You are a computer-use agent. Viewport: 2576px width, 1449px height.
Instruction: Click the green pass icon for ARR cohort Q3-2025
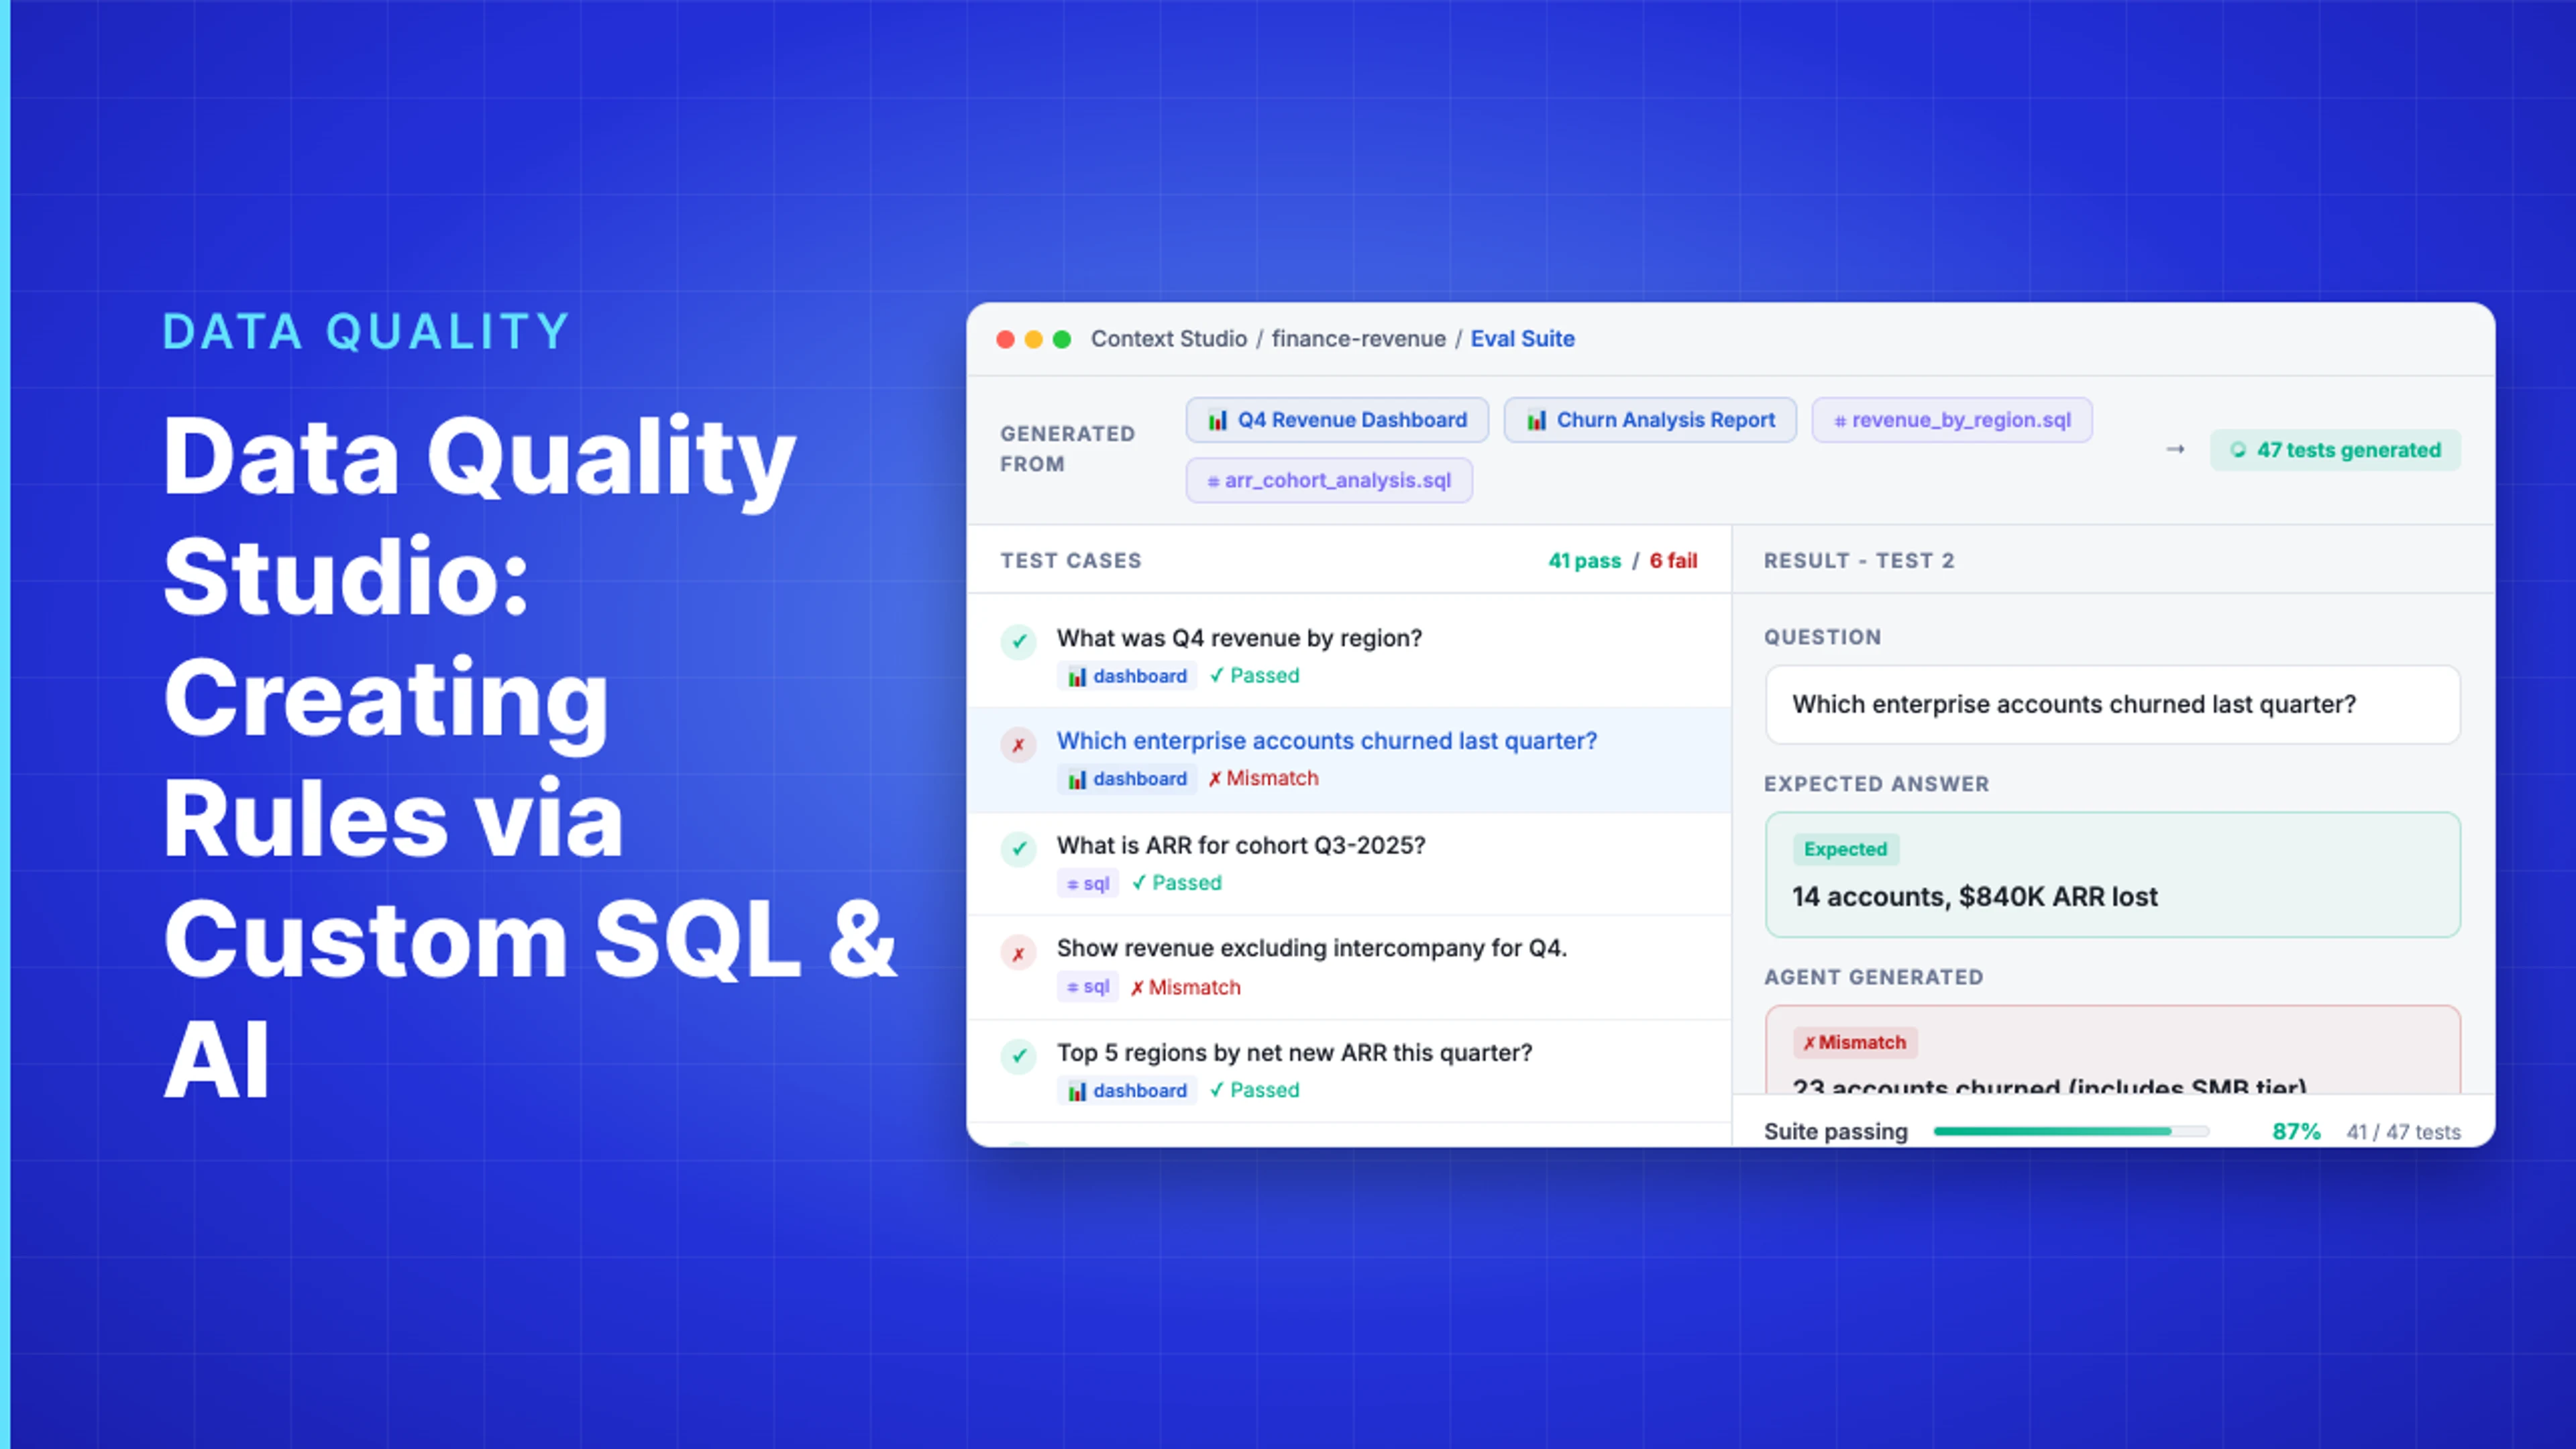click(x=1018, y=849)
